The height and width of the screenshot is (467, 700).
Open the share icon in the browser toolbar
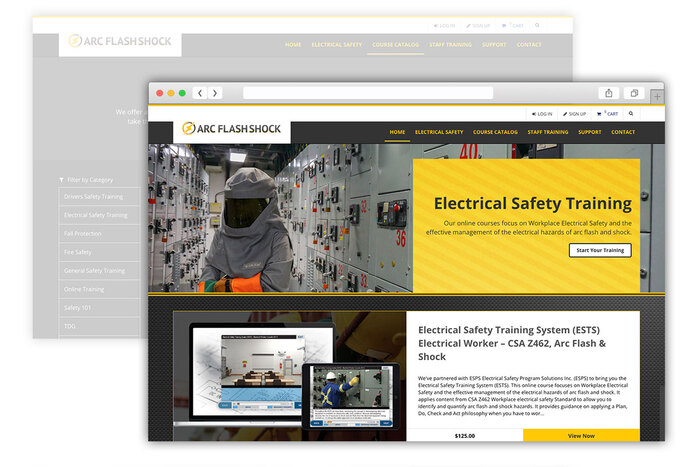(608, 93)
